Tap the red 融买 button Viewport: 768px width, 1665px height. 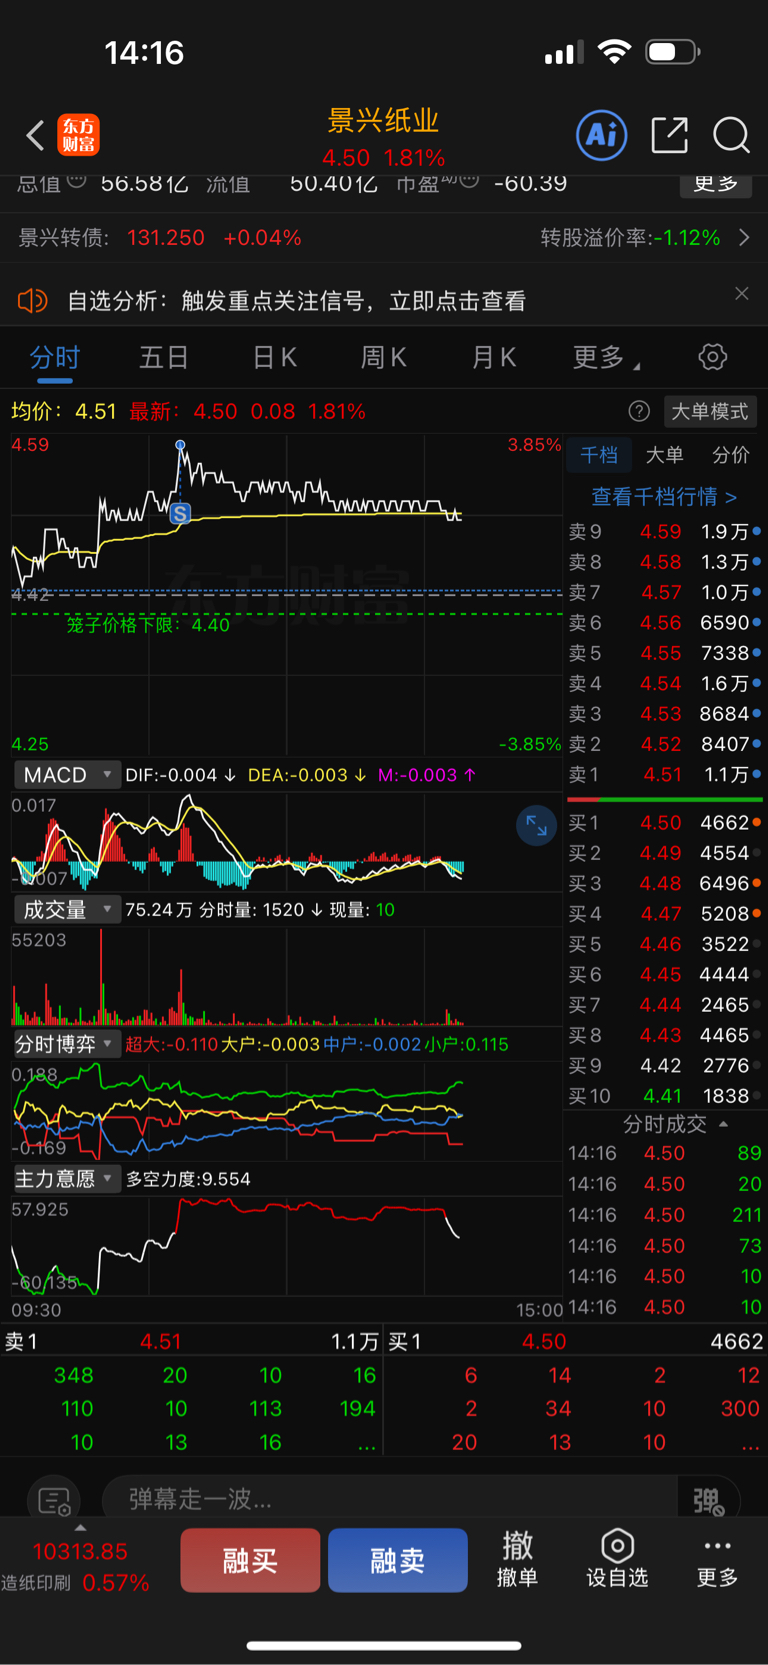click(250, 1560)
